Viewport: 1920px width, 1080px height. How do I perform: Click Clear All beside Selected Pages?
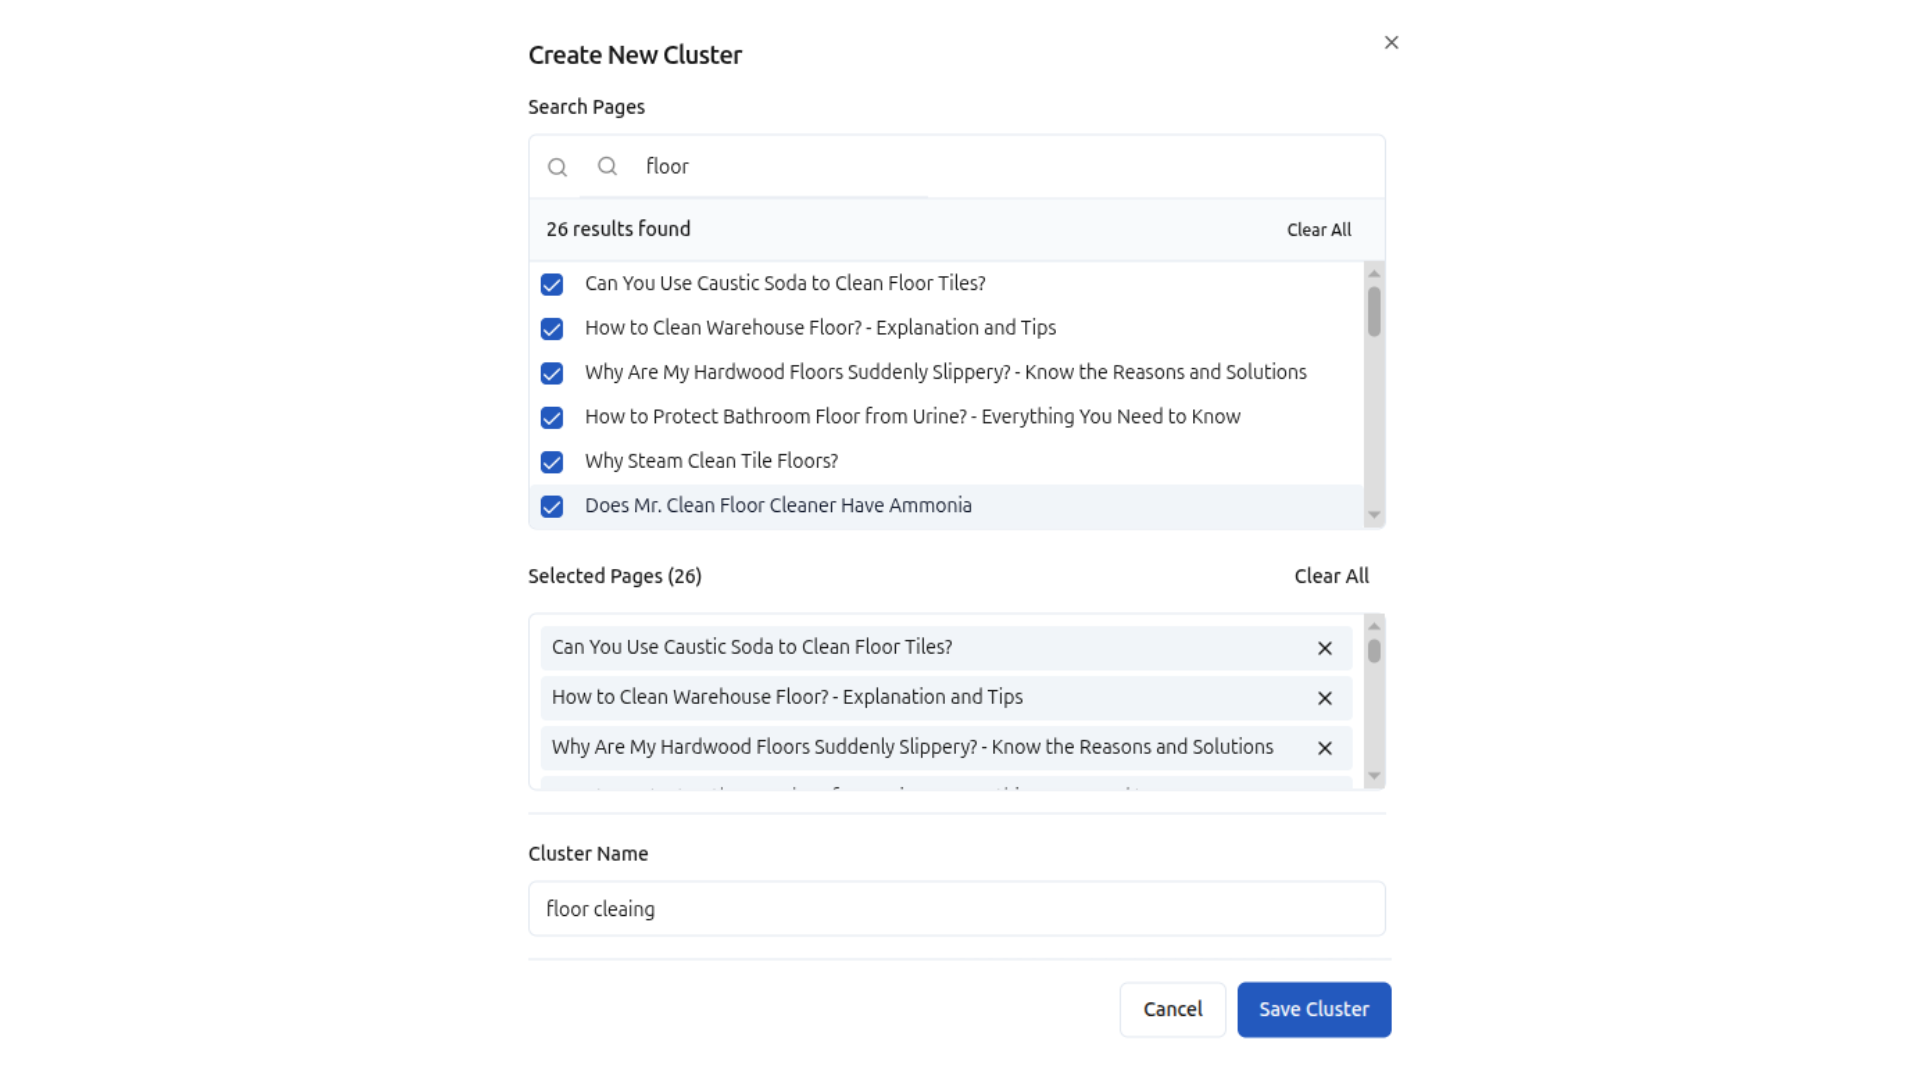[1331, 576]
